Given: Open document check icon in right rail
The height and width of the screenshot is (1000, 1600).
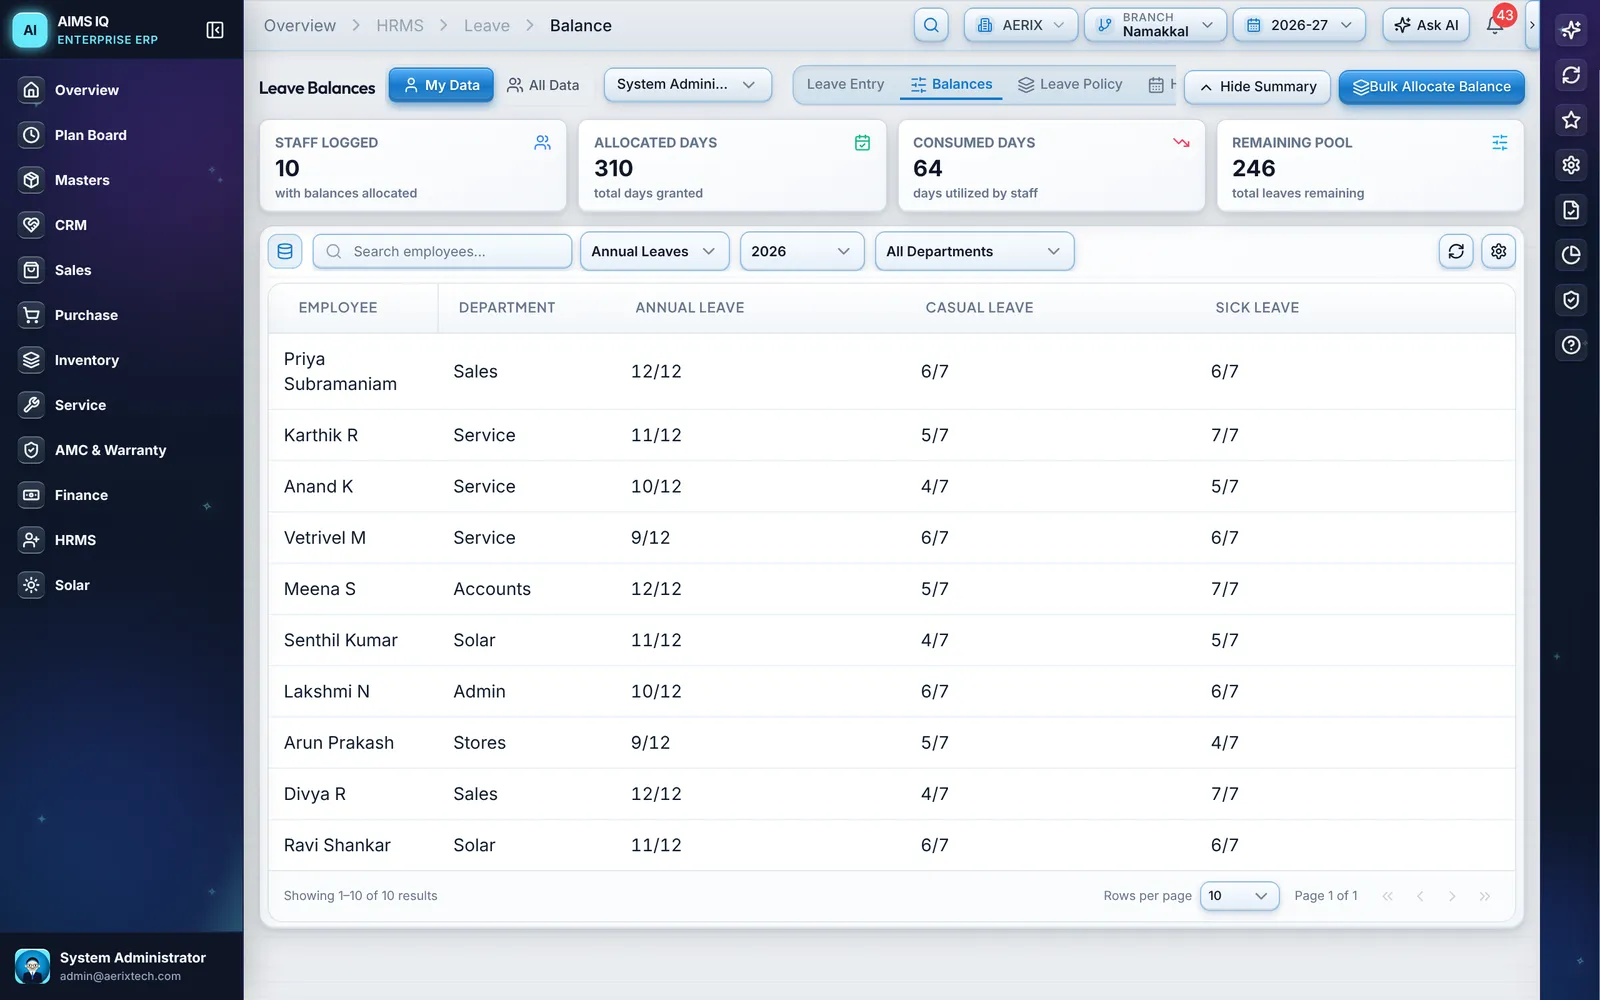Looking at the screenshot, I should [1571, 210].
